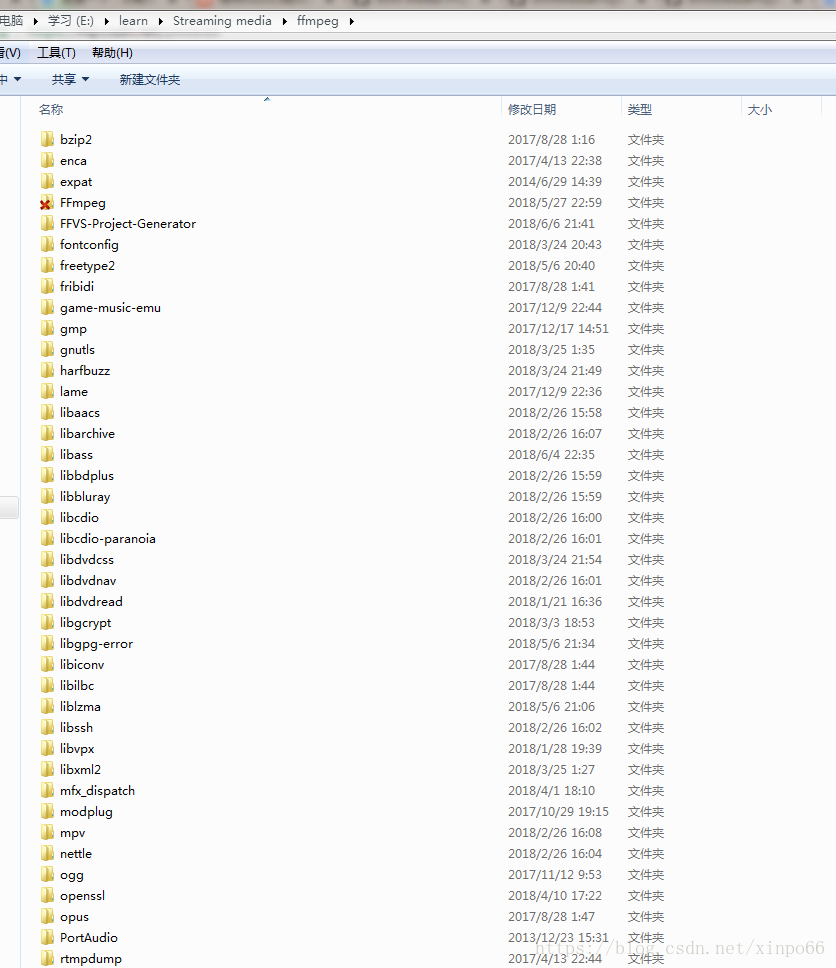Image resolution: width=836 pixels, height=968 pixels.
Task: Select the PortAudio folder icon
Action: click(x=47, y=938)
